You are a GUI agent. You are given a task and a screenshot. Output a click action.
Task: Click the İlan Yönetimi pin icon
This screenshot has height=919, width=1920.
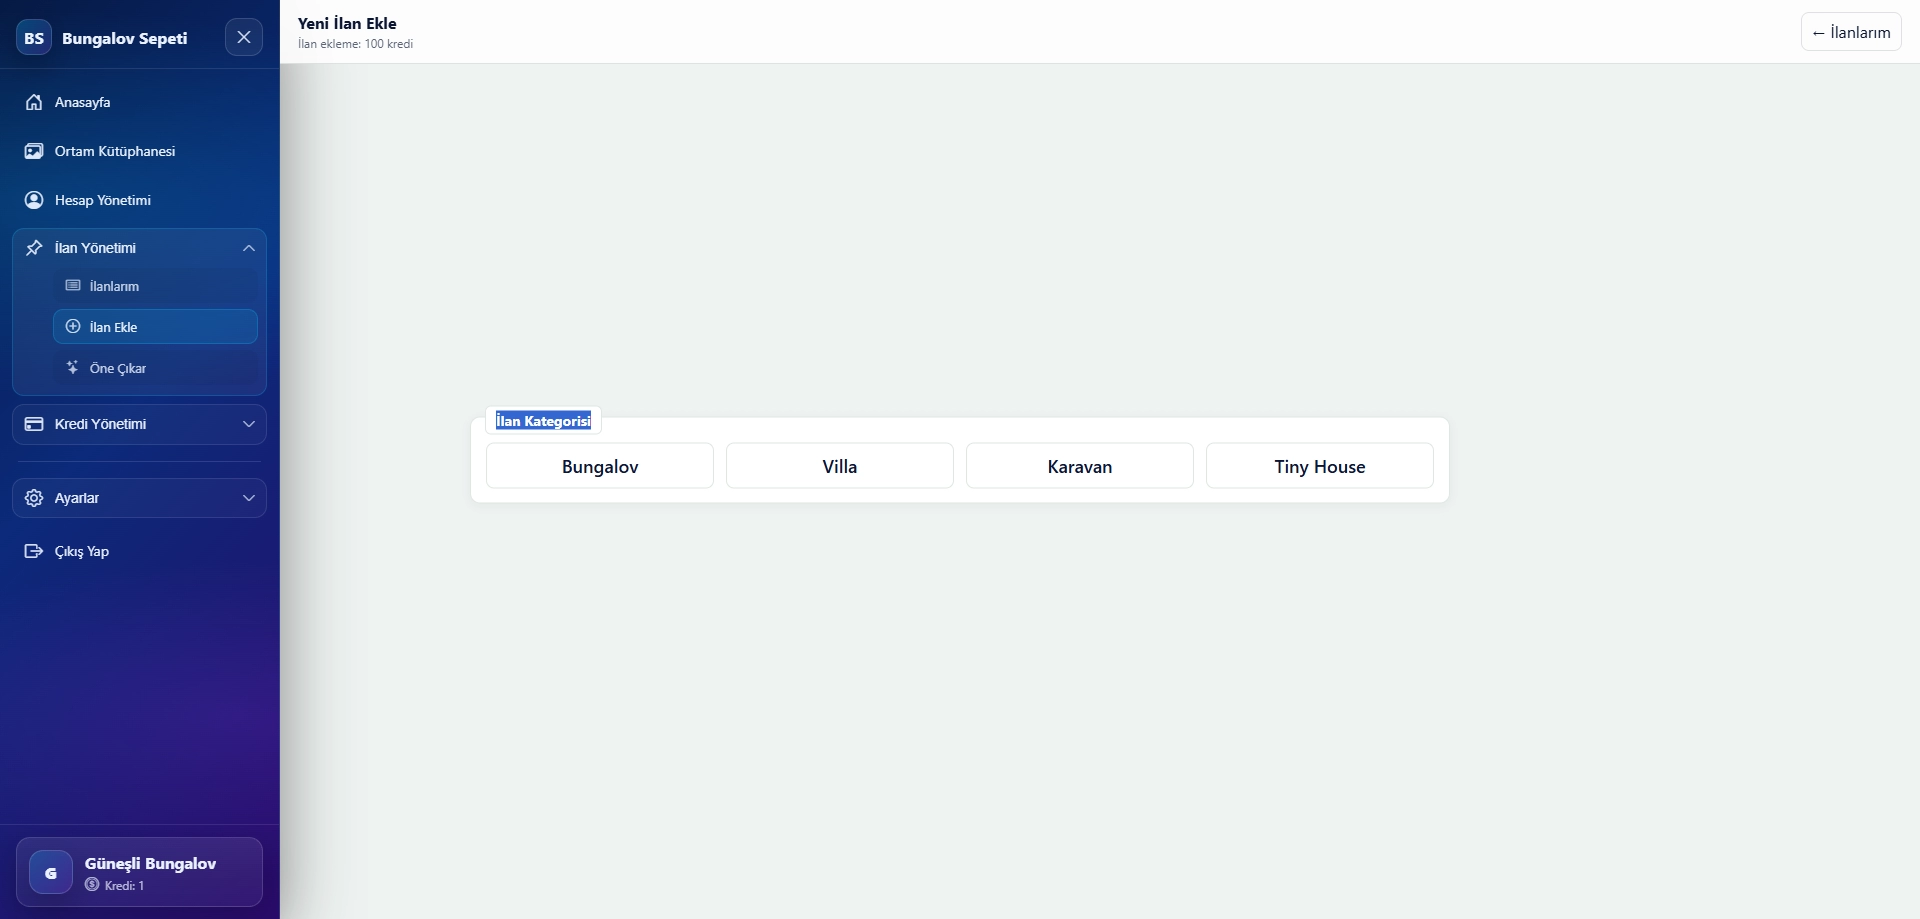click(x=34, y=248)
